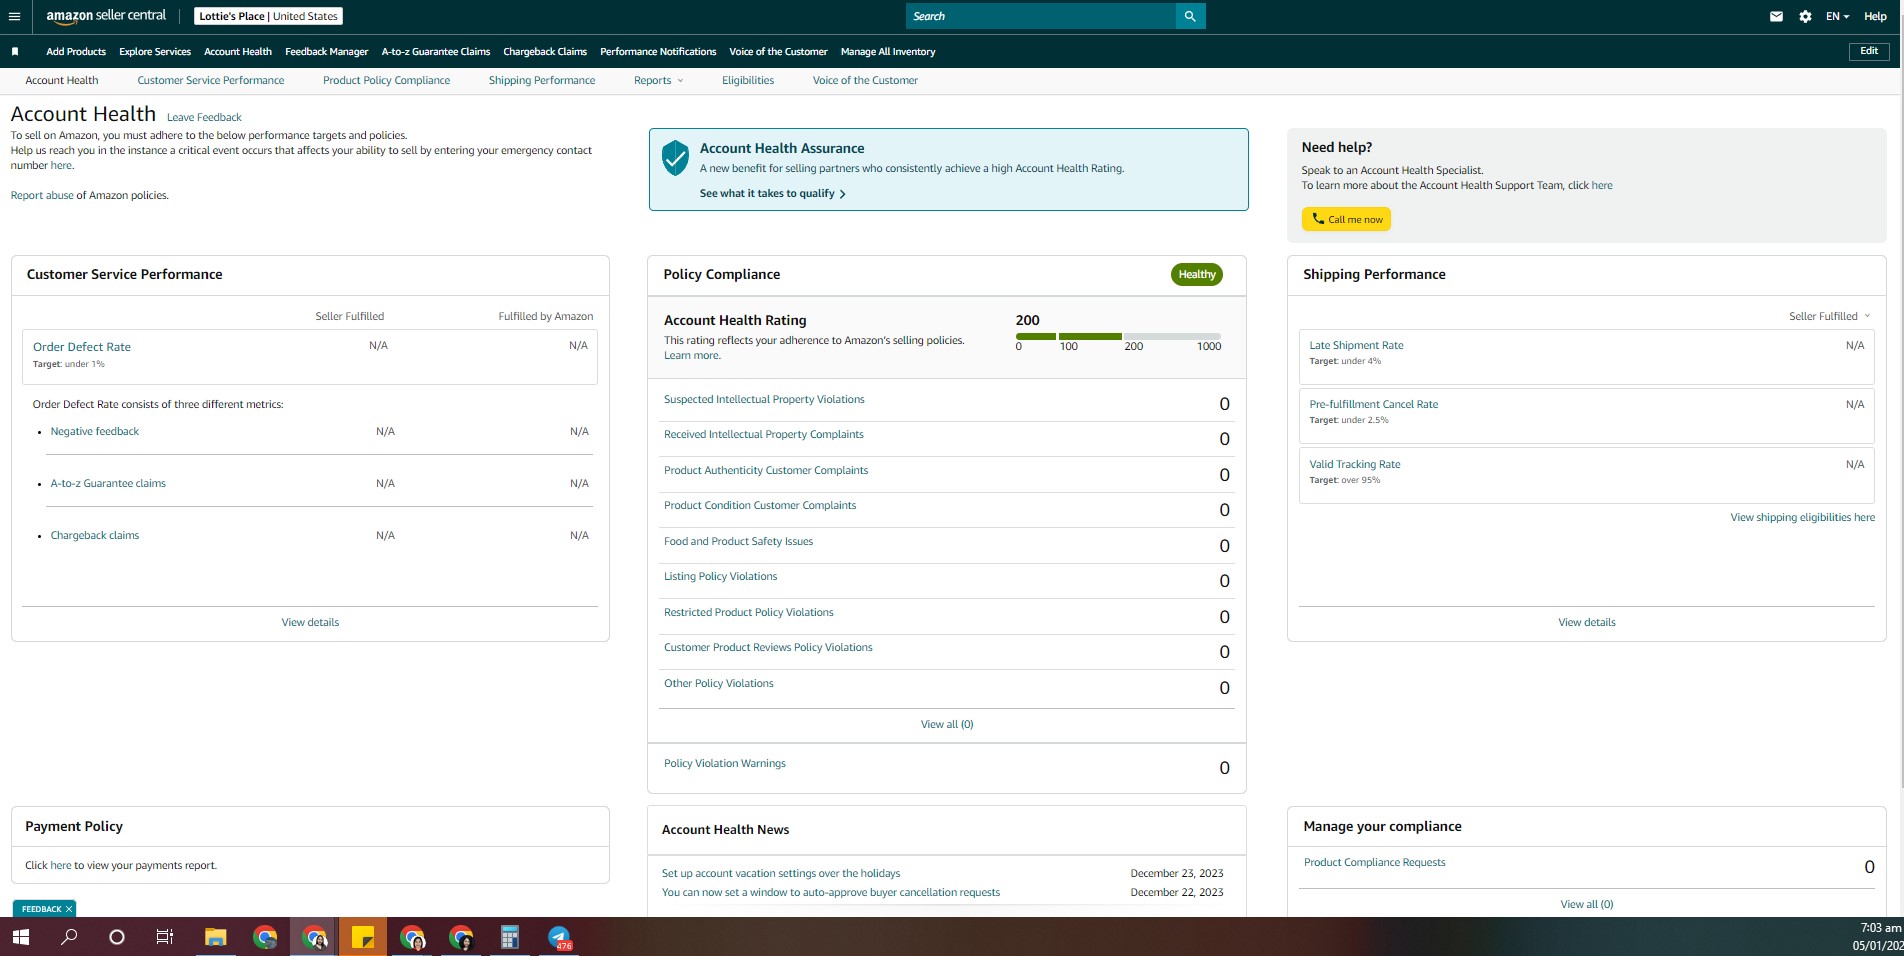The width and height of the screenshot is (1904, 956).
Task: Open Received Intellectual Property Complaints
Action: click(764, 435)
